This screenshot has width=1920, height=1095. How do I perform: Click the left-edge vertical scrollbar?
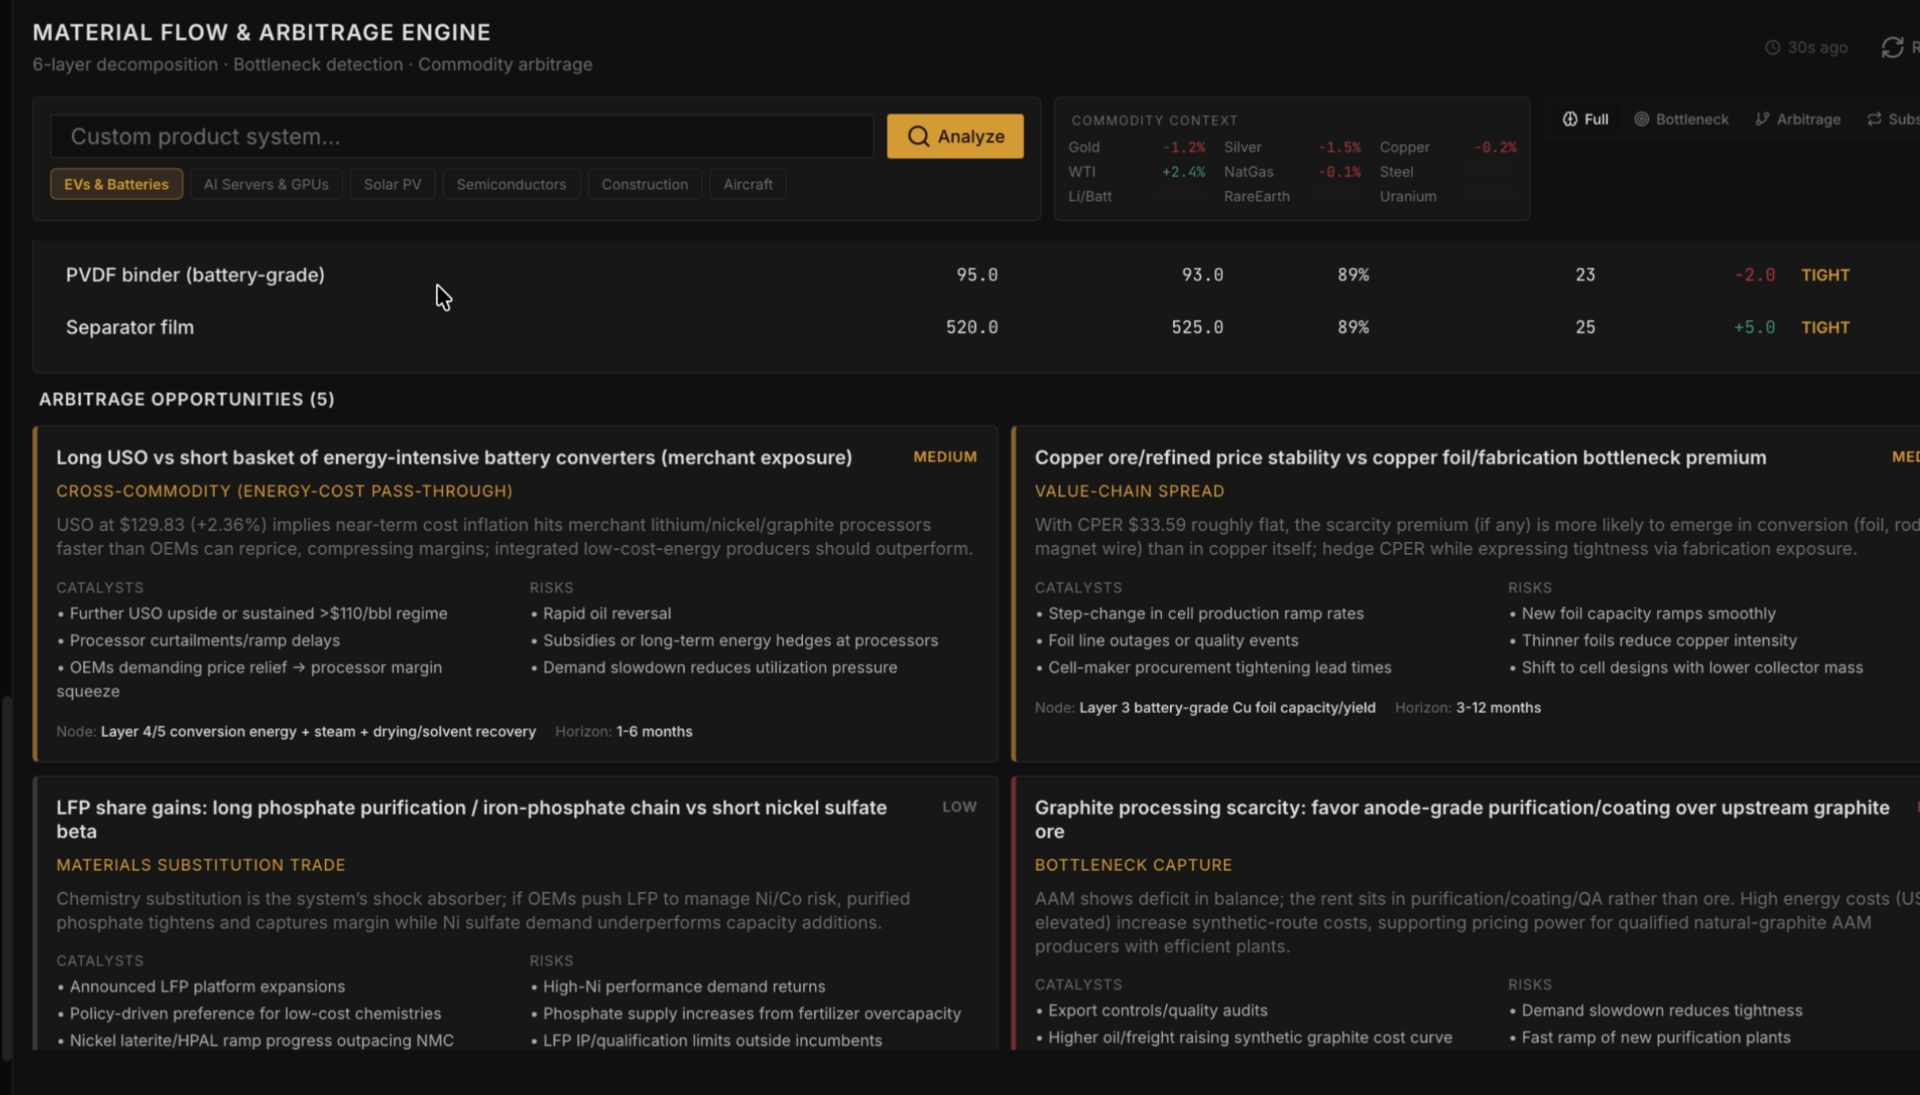[7, 878]
